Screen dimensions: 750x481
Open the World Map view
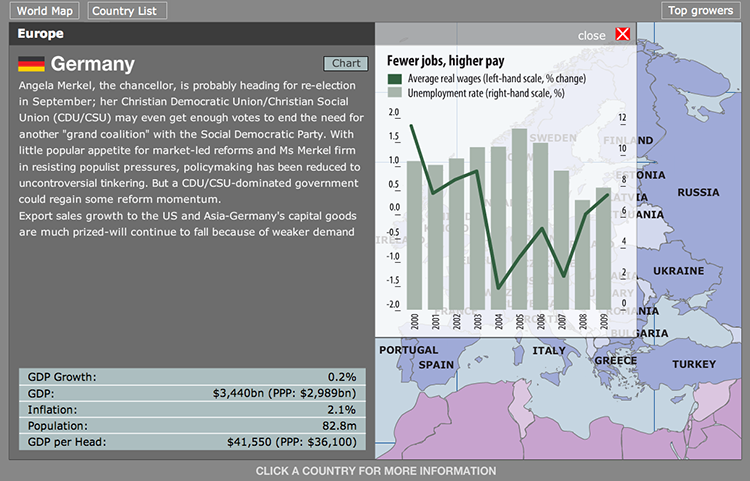coord(44,11)
